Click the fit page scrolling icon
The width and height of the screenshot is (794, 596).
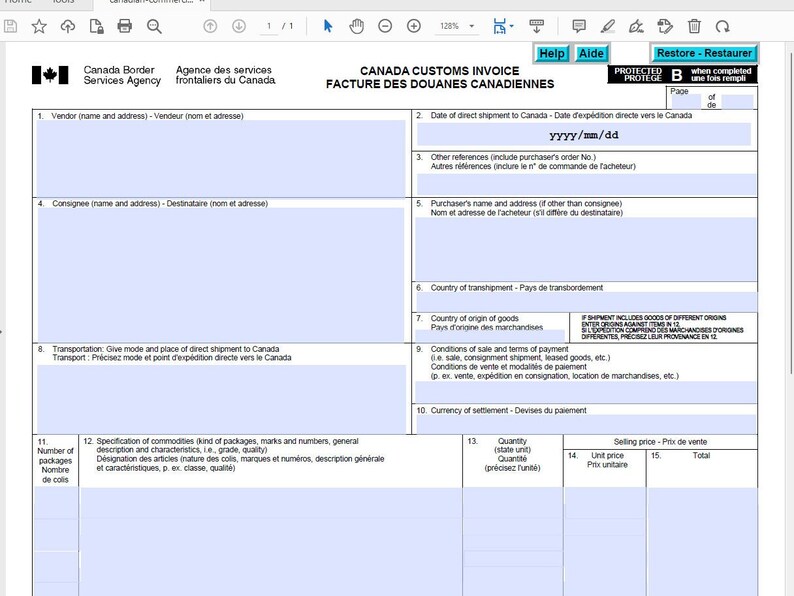click(499, 26)
